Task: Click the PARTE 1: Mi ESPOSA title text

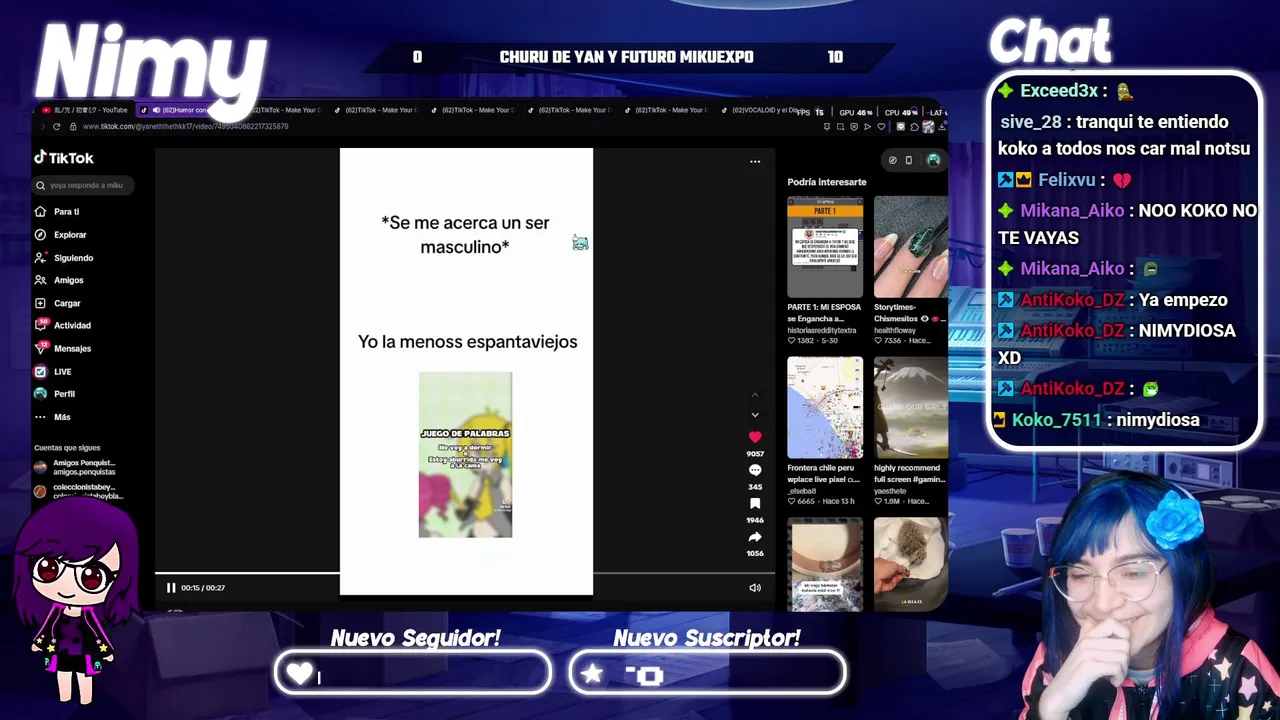Action: coord(822,313)
